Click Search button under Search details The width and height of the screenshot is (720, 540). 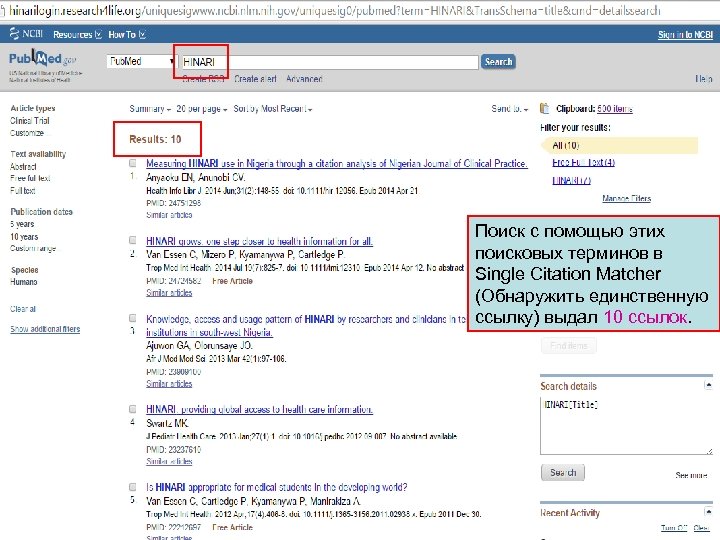point(563,472)
